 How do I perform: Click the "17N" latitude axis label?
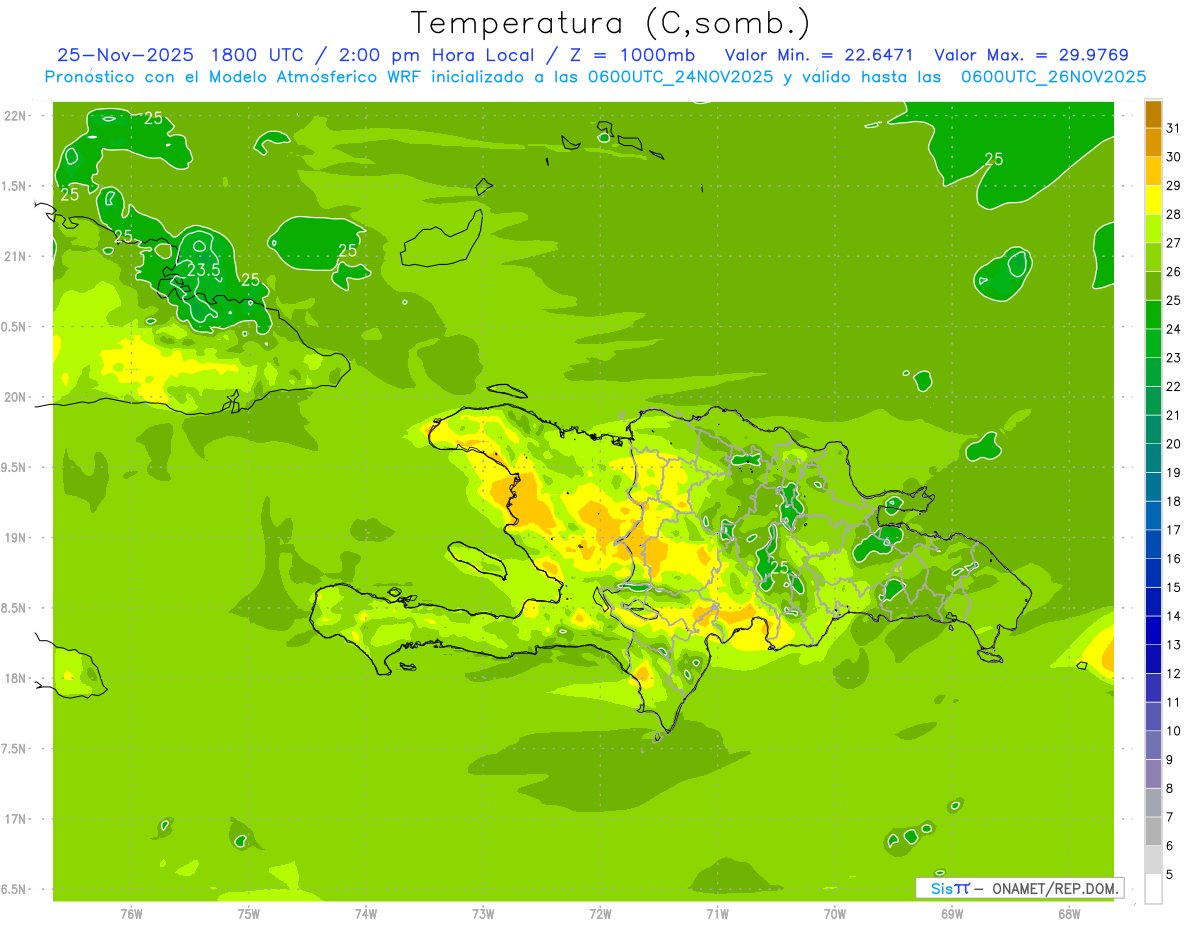(15, 819)
